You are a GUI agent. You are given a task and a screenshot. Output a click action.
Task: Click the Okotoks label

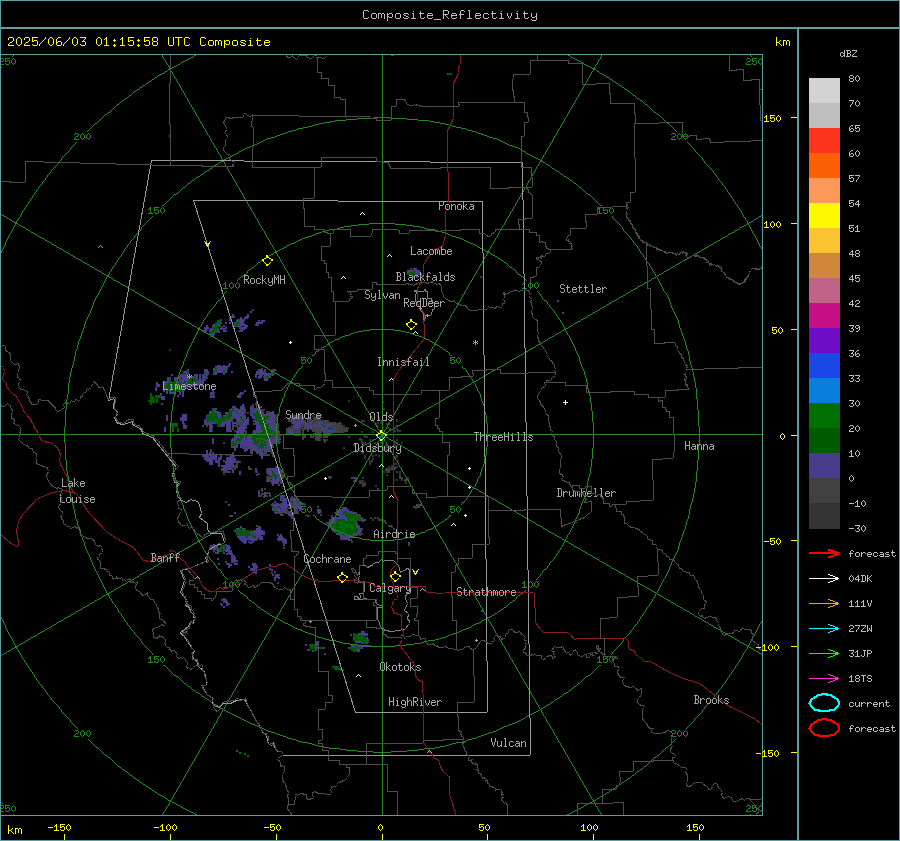400,666
